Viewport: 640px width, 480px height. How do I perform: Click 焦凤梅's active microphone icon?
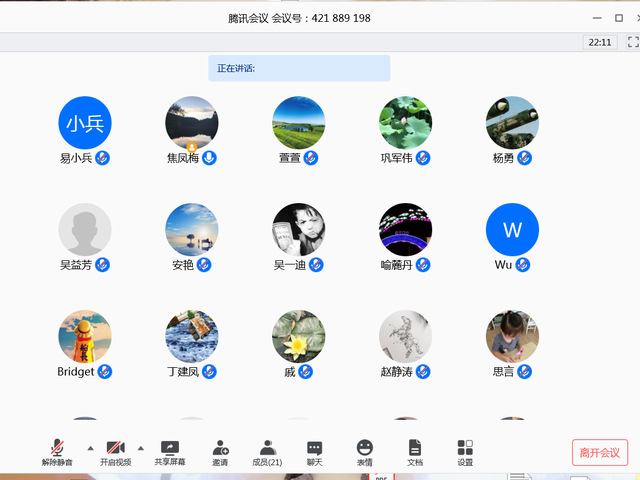click(x=209, y=158)
